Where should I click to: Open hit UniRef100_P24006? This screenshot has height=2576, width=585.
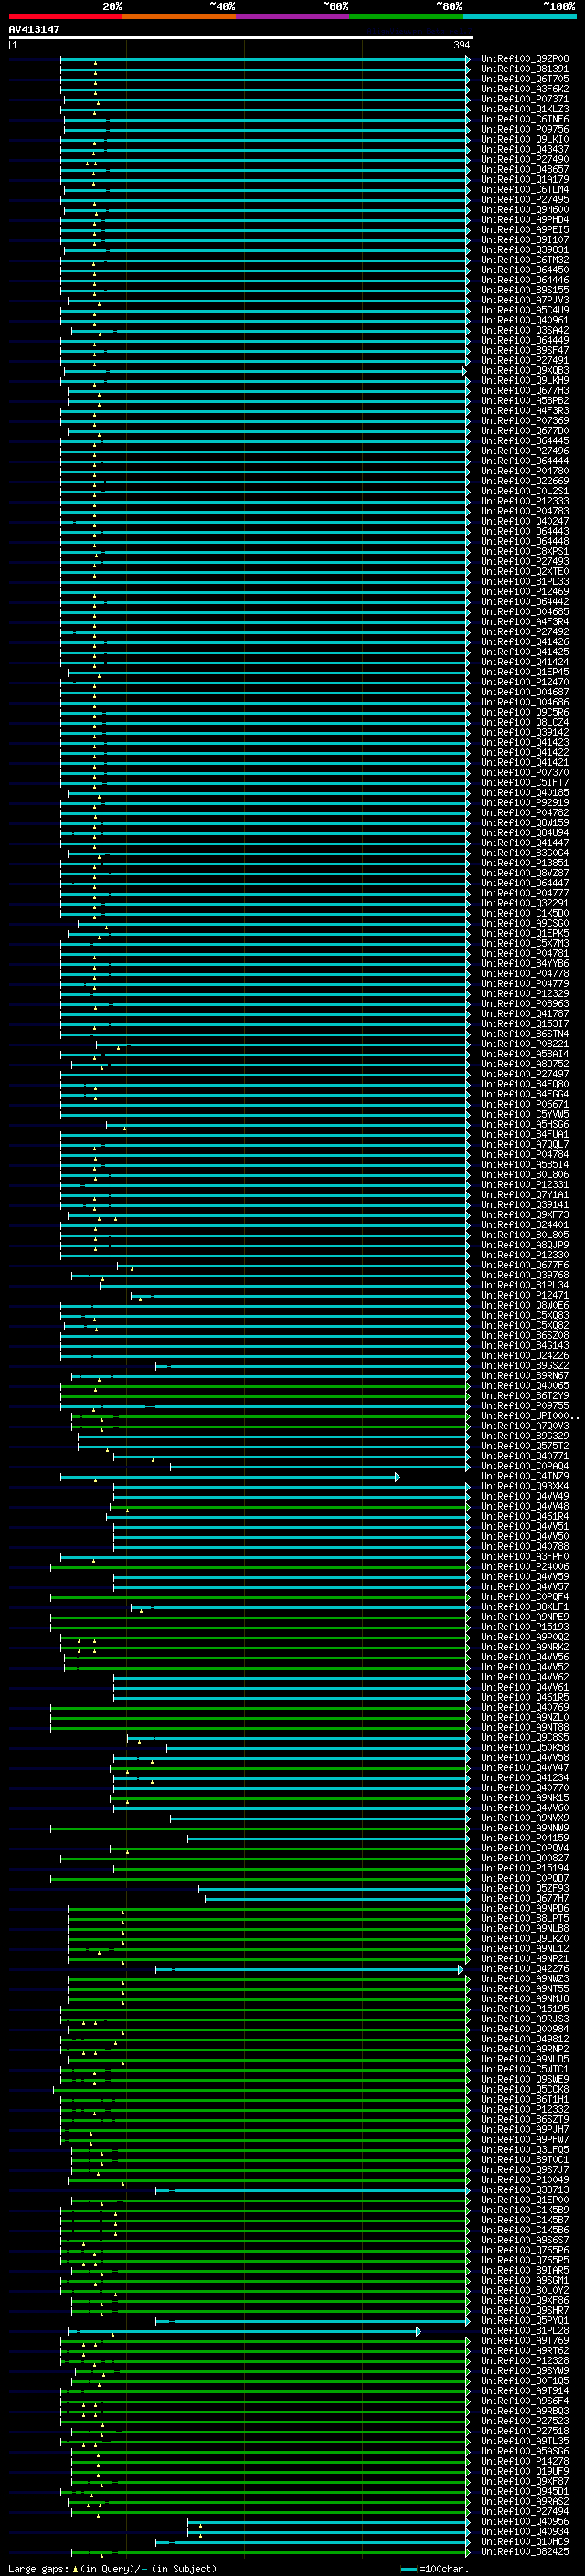524,1567
